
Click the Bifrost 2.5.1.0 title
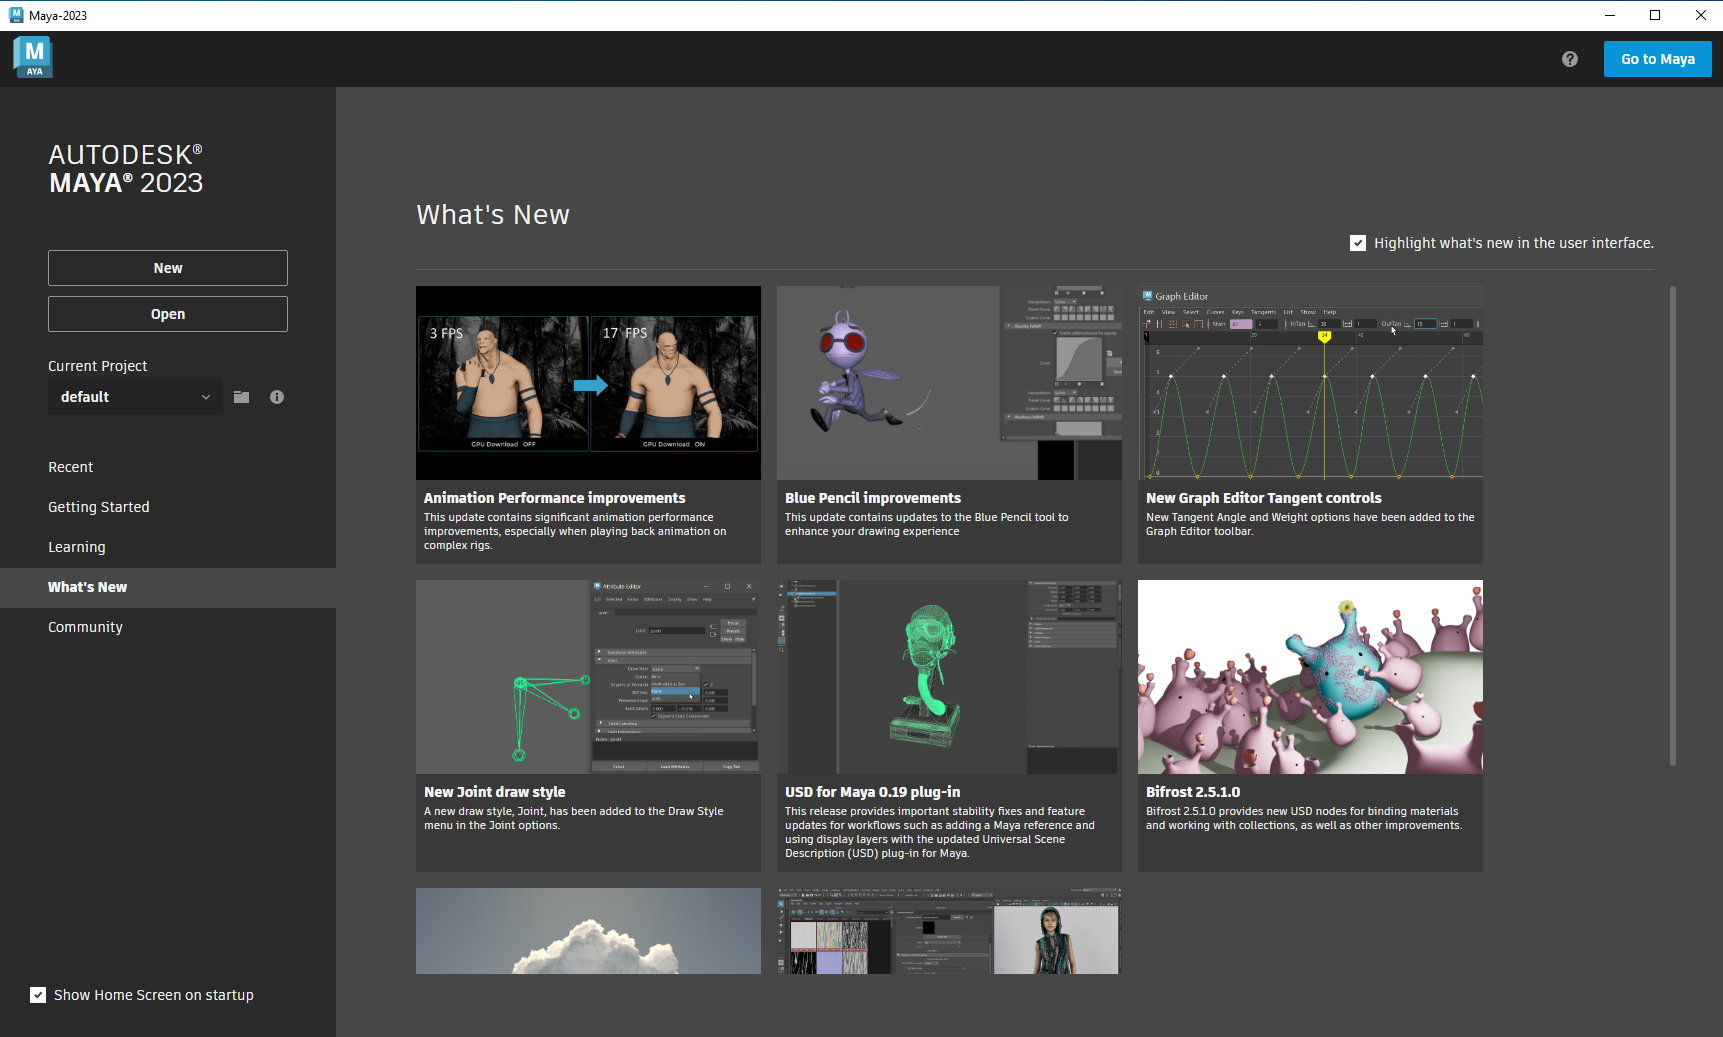(1192, 792)
